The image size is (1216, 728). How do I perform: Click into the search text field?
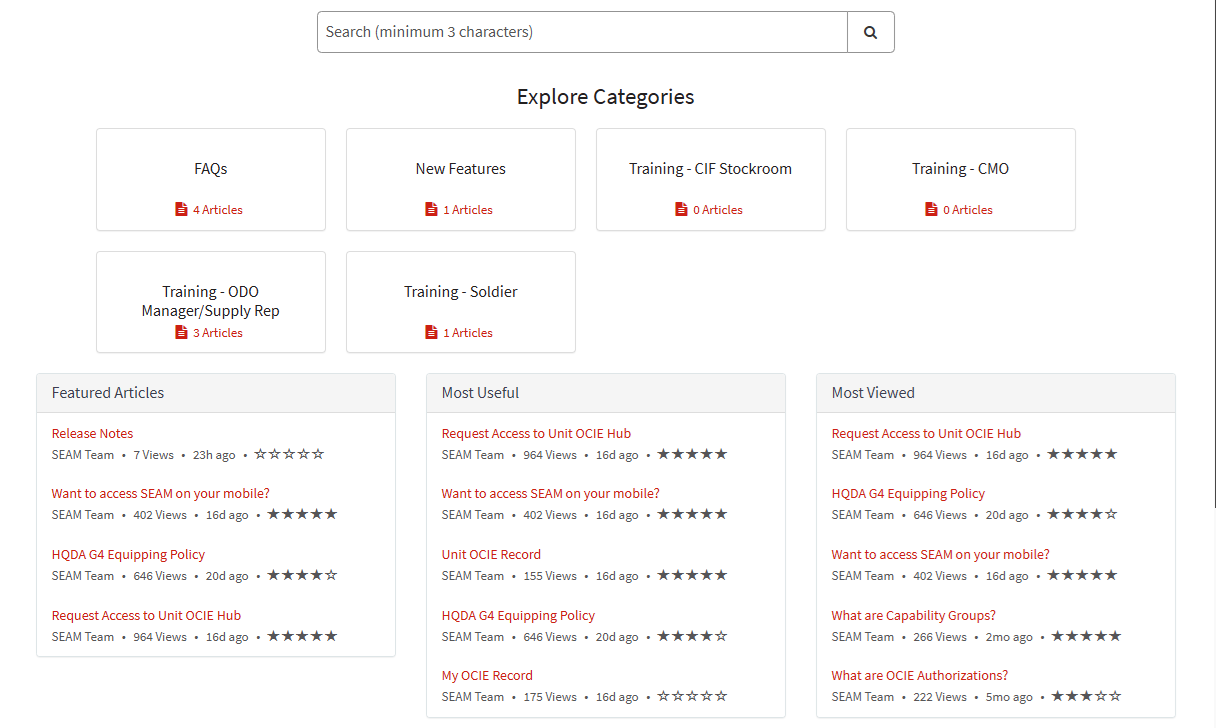[582, 32]
